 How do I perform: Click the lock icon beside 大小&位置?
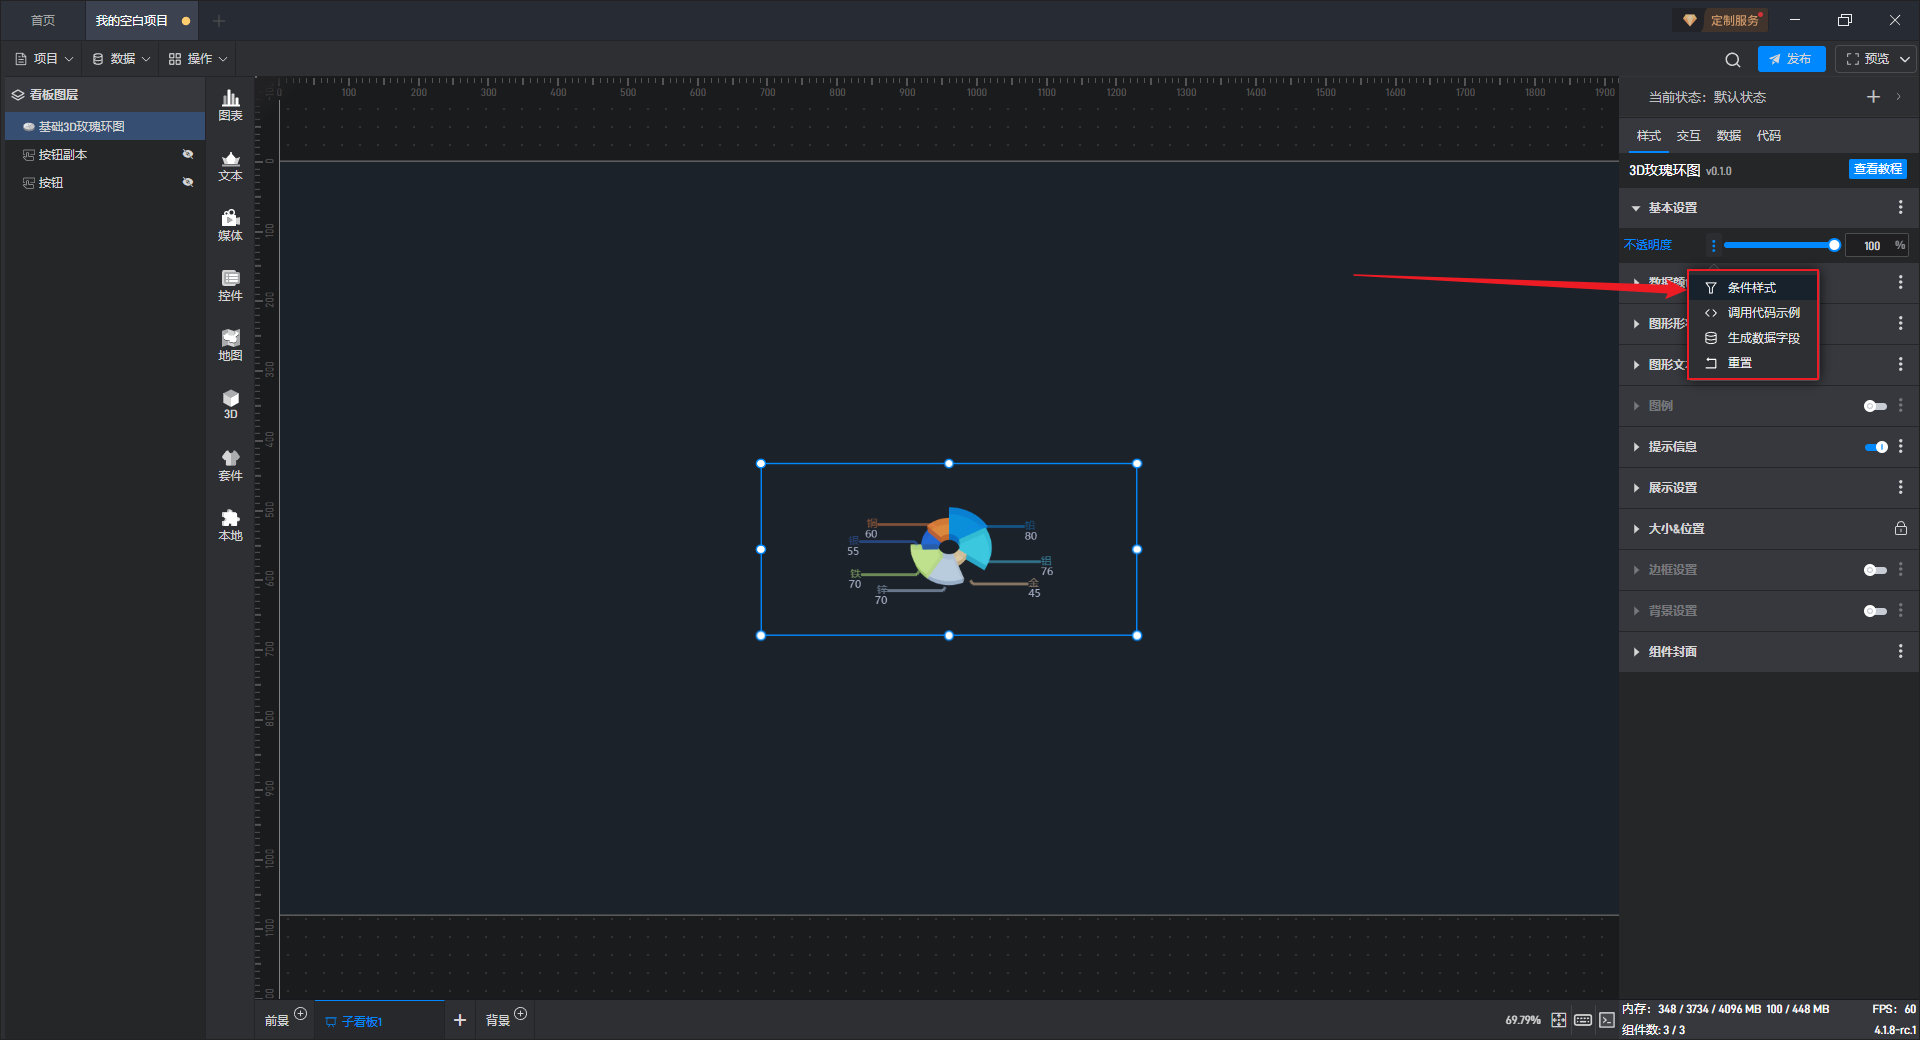[x=1900, y=529]
